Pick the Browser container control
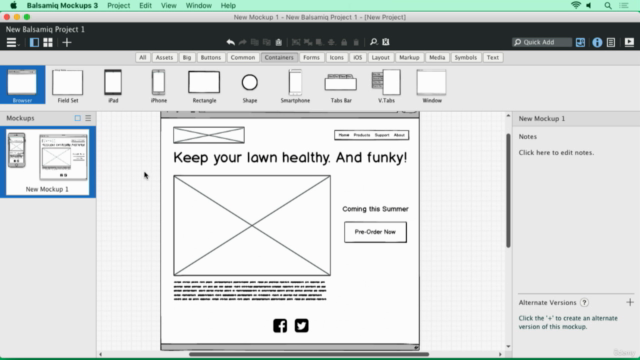This screenshot has height=360, width=640. tap(22, 85)
